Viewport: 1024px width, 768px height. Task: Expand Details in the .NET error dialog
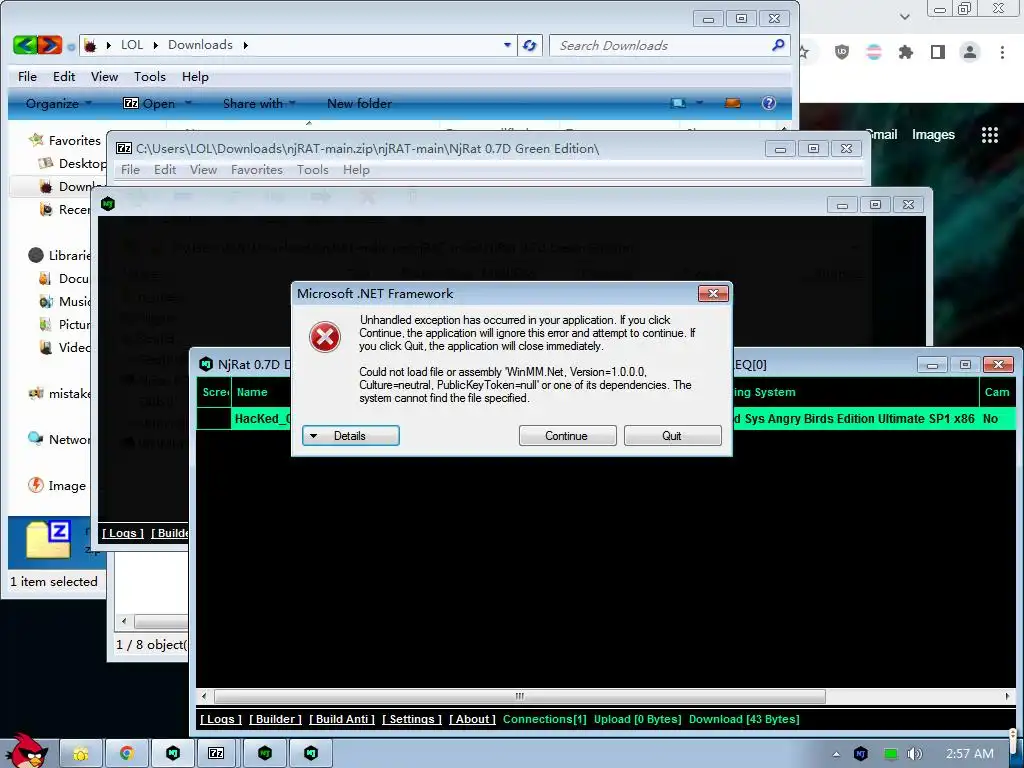click(x=351, y=436)
